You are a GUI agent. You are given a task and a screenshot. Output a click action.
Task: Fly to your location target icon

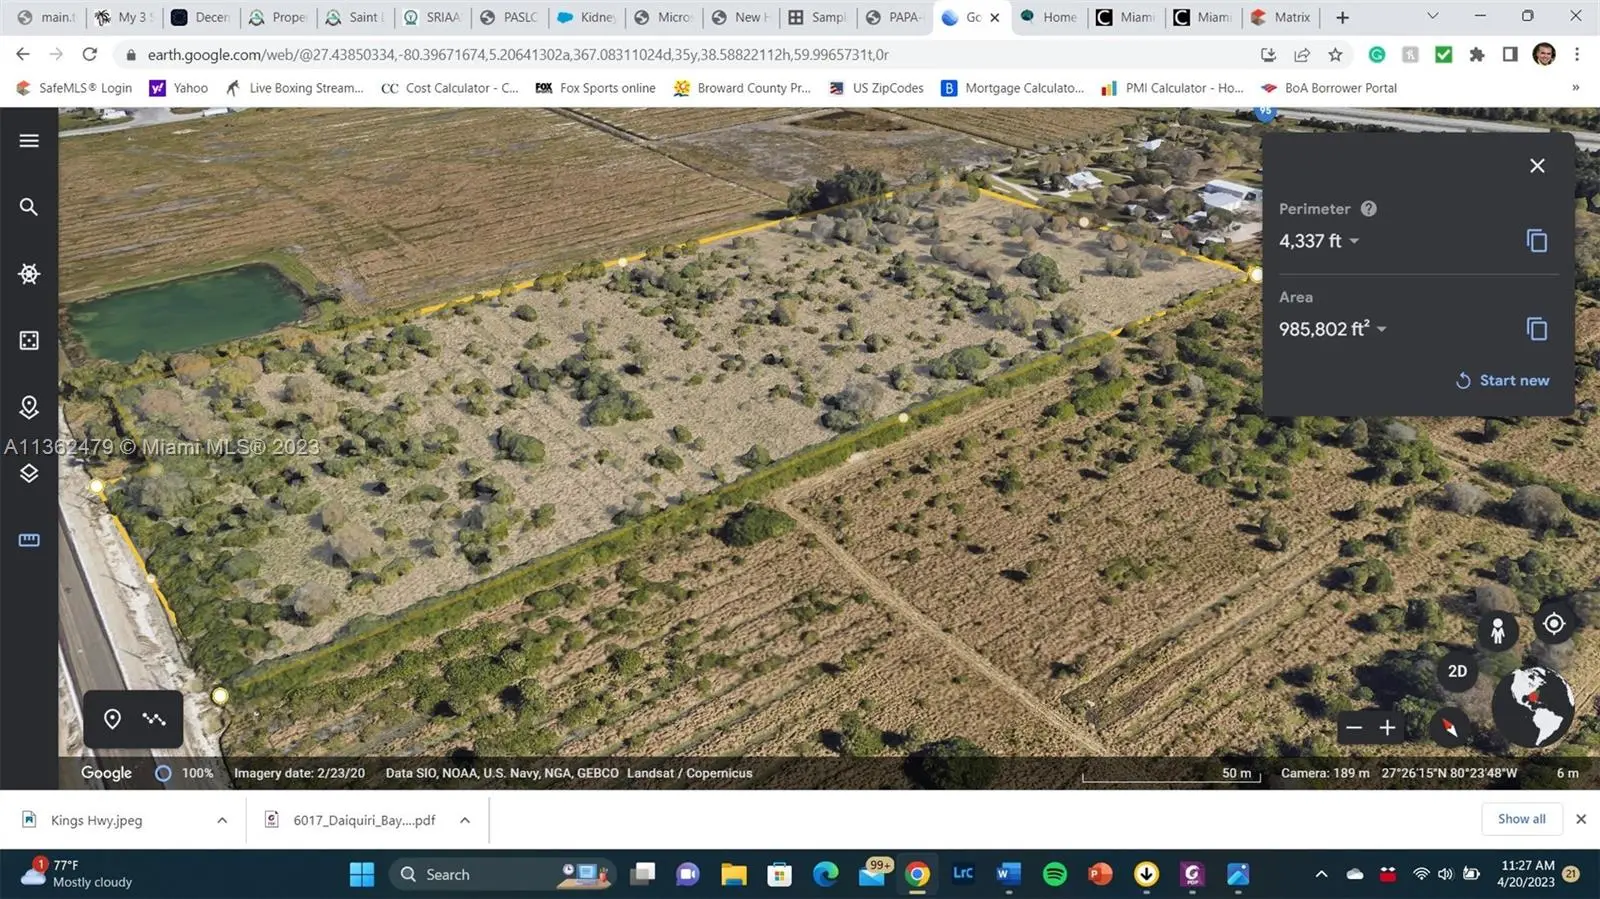[x=1553, y=624]
